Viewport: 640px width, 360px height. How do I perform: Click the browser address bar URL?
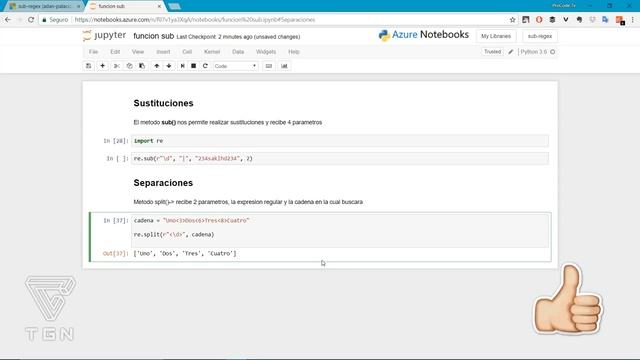pyautogui.click(x=195, y=20)
